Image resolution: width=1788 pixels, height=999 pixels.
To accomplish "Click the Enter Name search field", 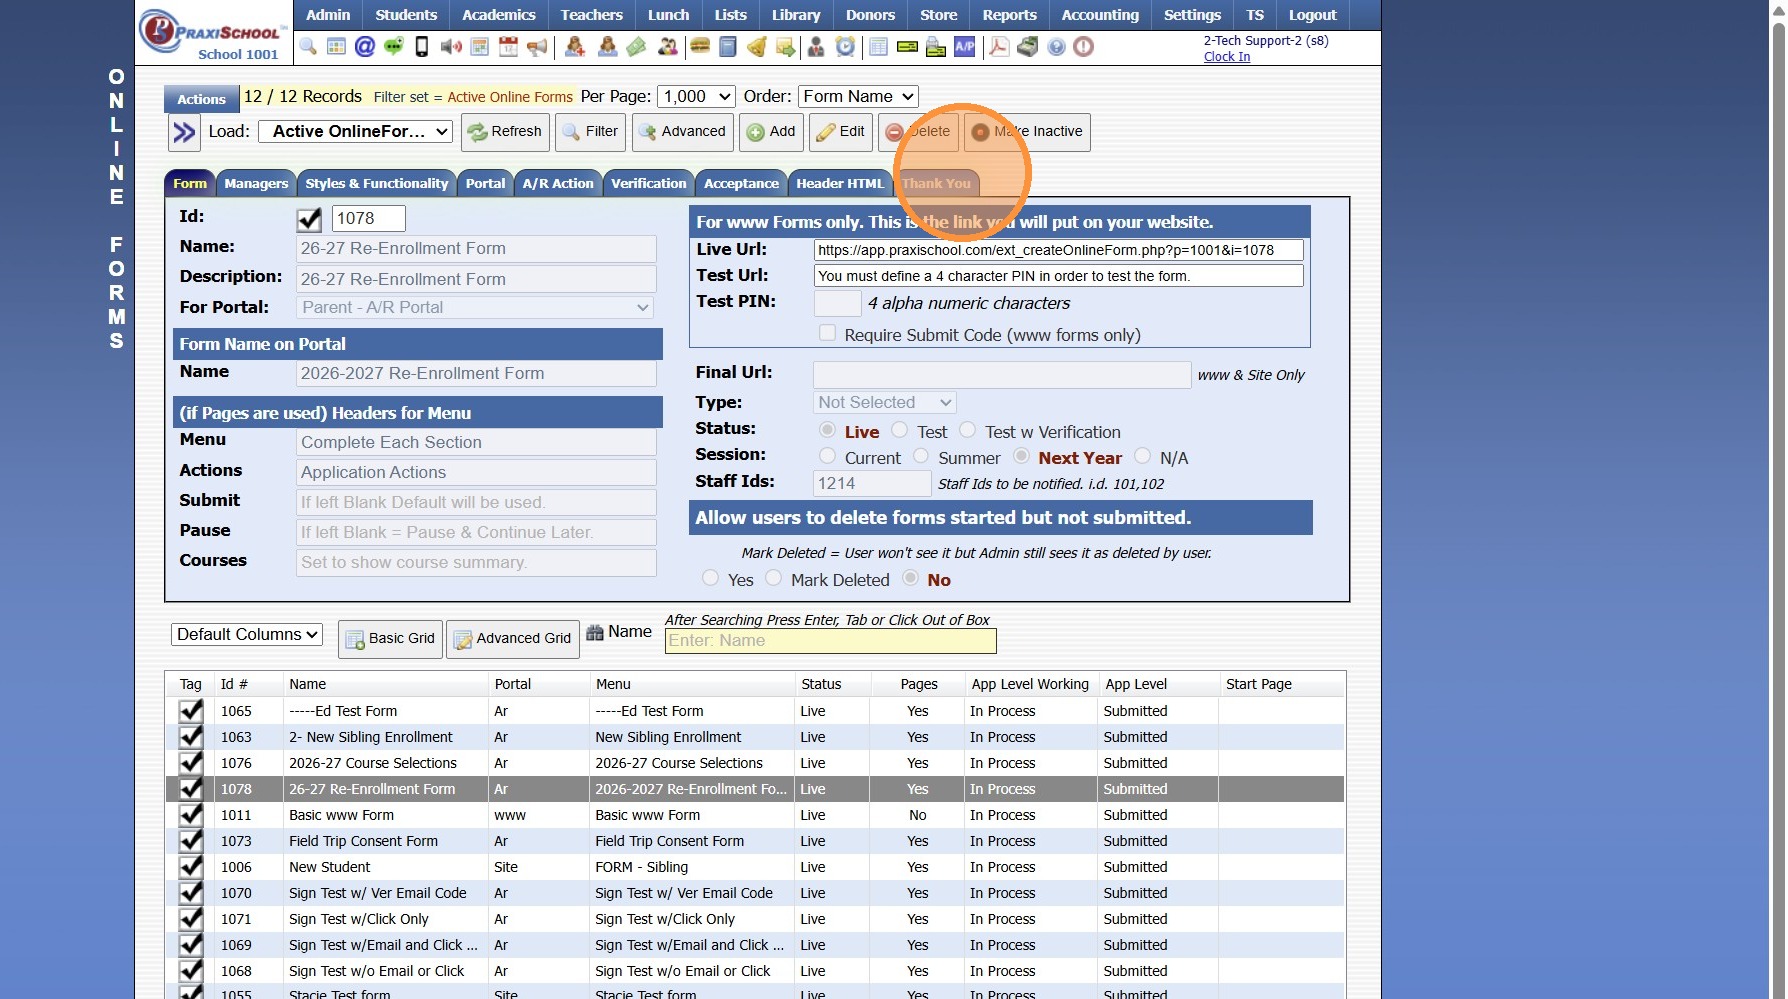I will point(830,641).
